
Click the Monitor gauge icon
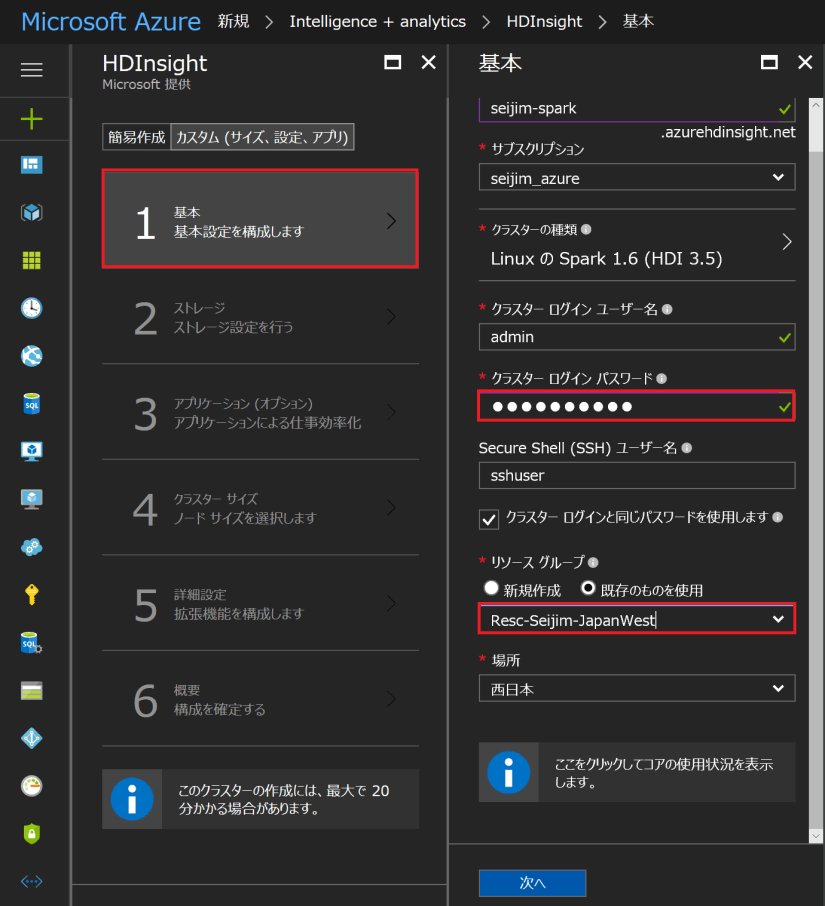coord(34,786)
